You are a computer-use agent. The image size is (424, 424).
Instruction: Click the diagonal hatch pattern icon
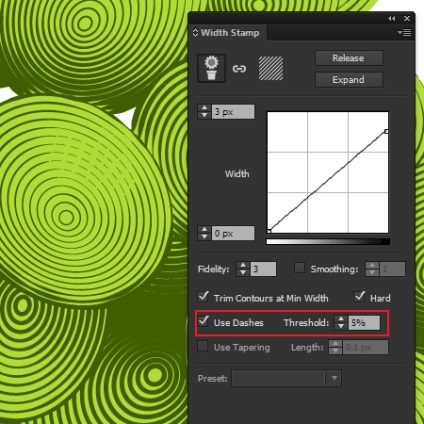click(271, 68)
